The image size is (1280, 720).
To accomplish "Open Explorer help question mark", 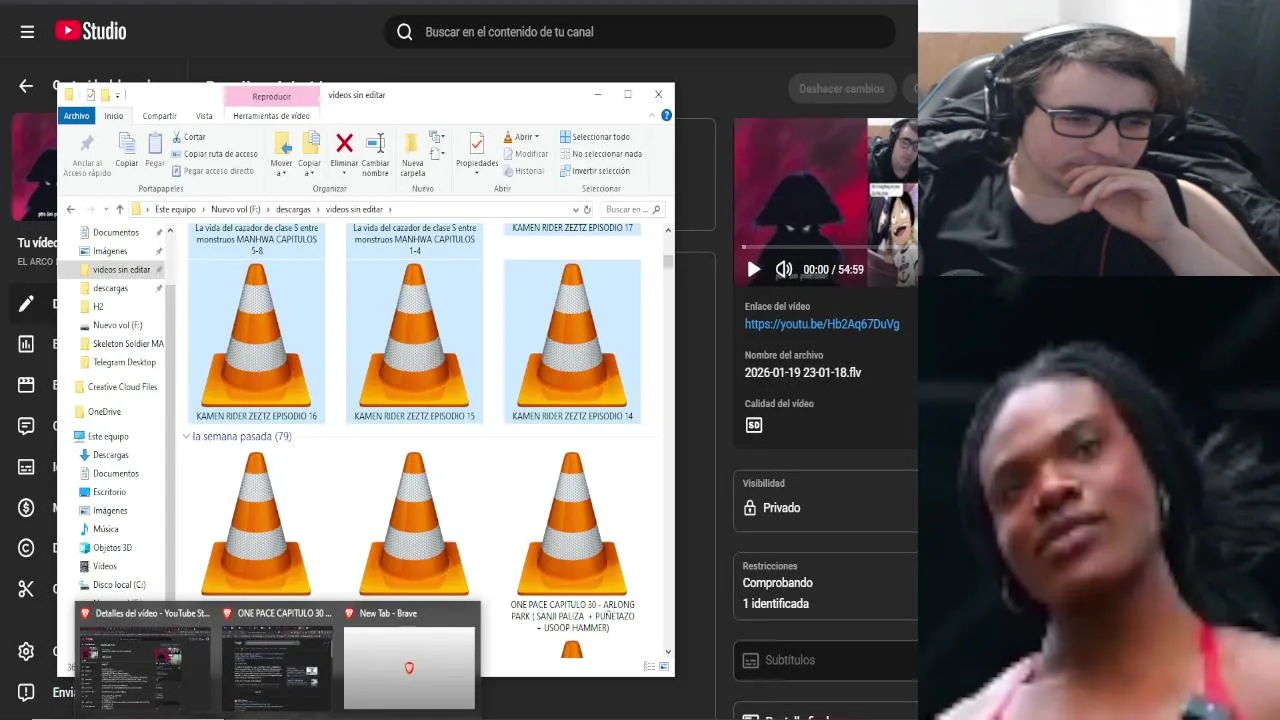I will (x=666, y=116).
